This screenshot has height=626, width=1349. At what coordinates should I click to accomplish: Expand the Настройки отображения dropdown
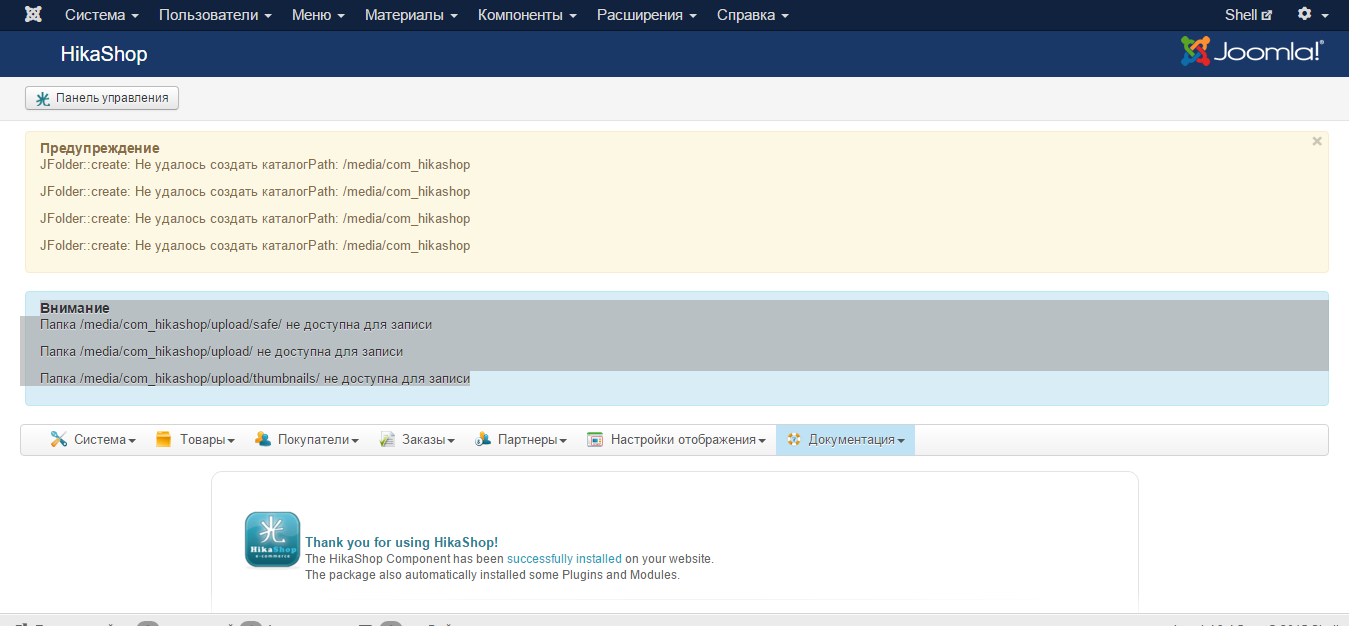click(677, 440)
